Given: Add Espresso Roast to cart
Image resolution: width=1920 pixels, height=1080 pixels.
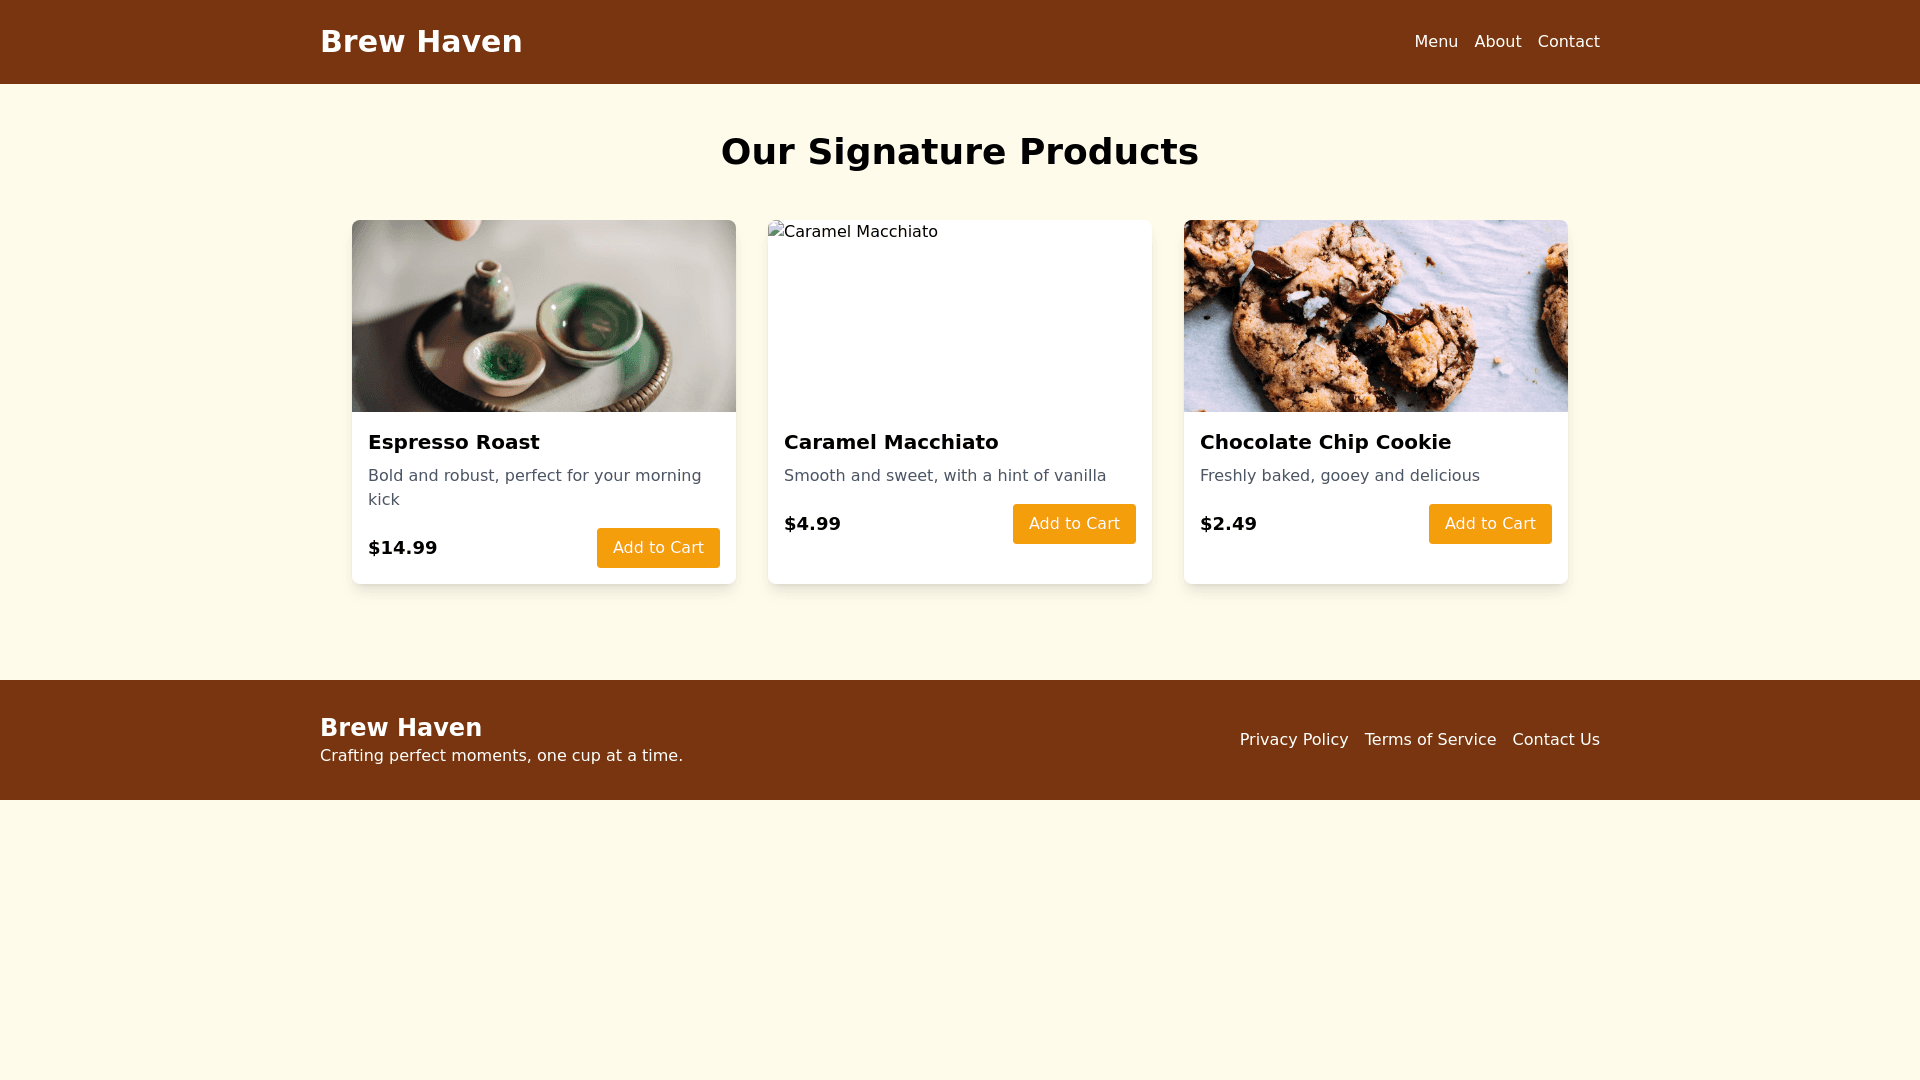Looking at the screenshot, I should coord(658,548).
